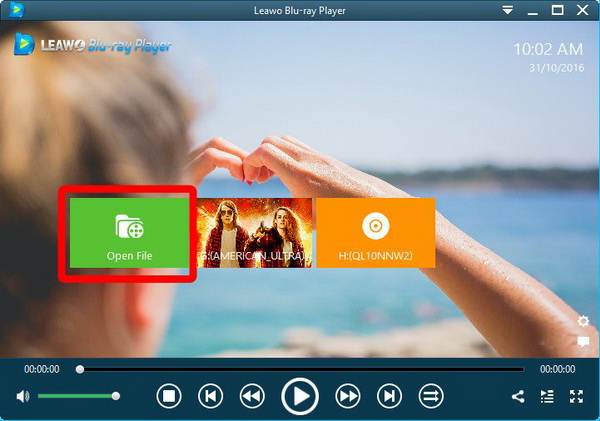Open the title bar dropdown menu arrow

pyautogui.click(x=508, y=10)
